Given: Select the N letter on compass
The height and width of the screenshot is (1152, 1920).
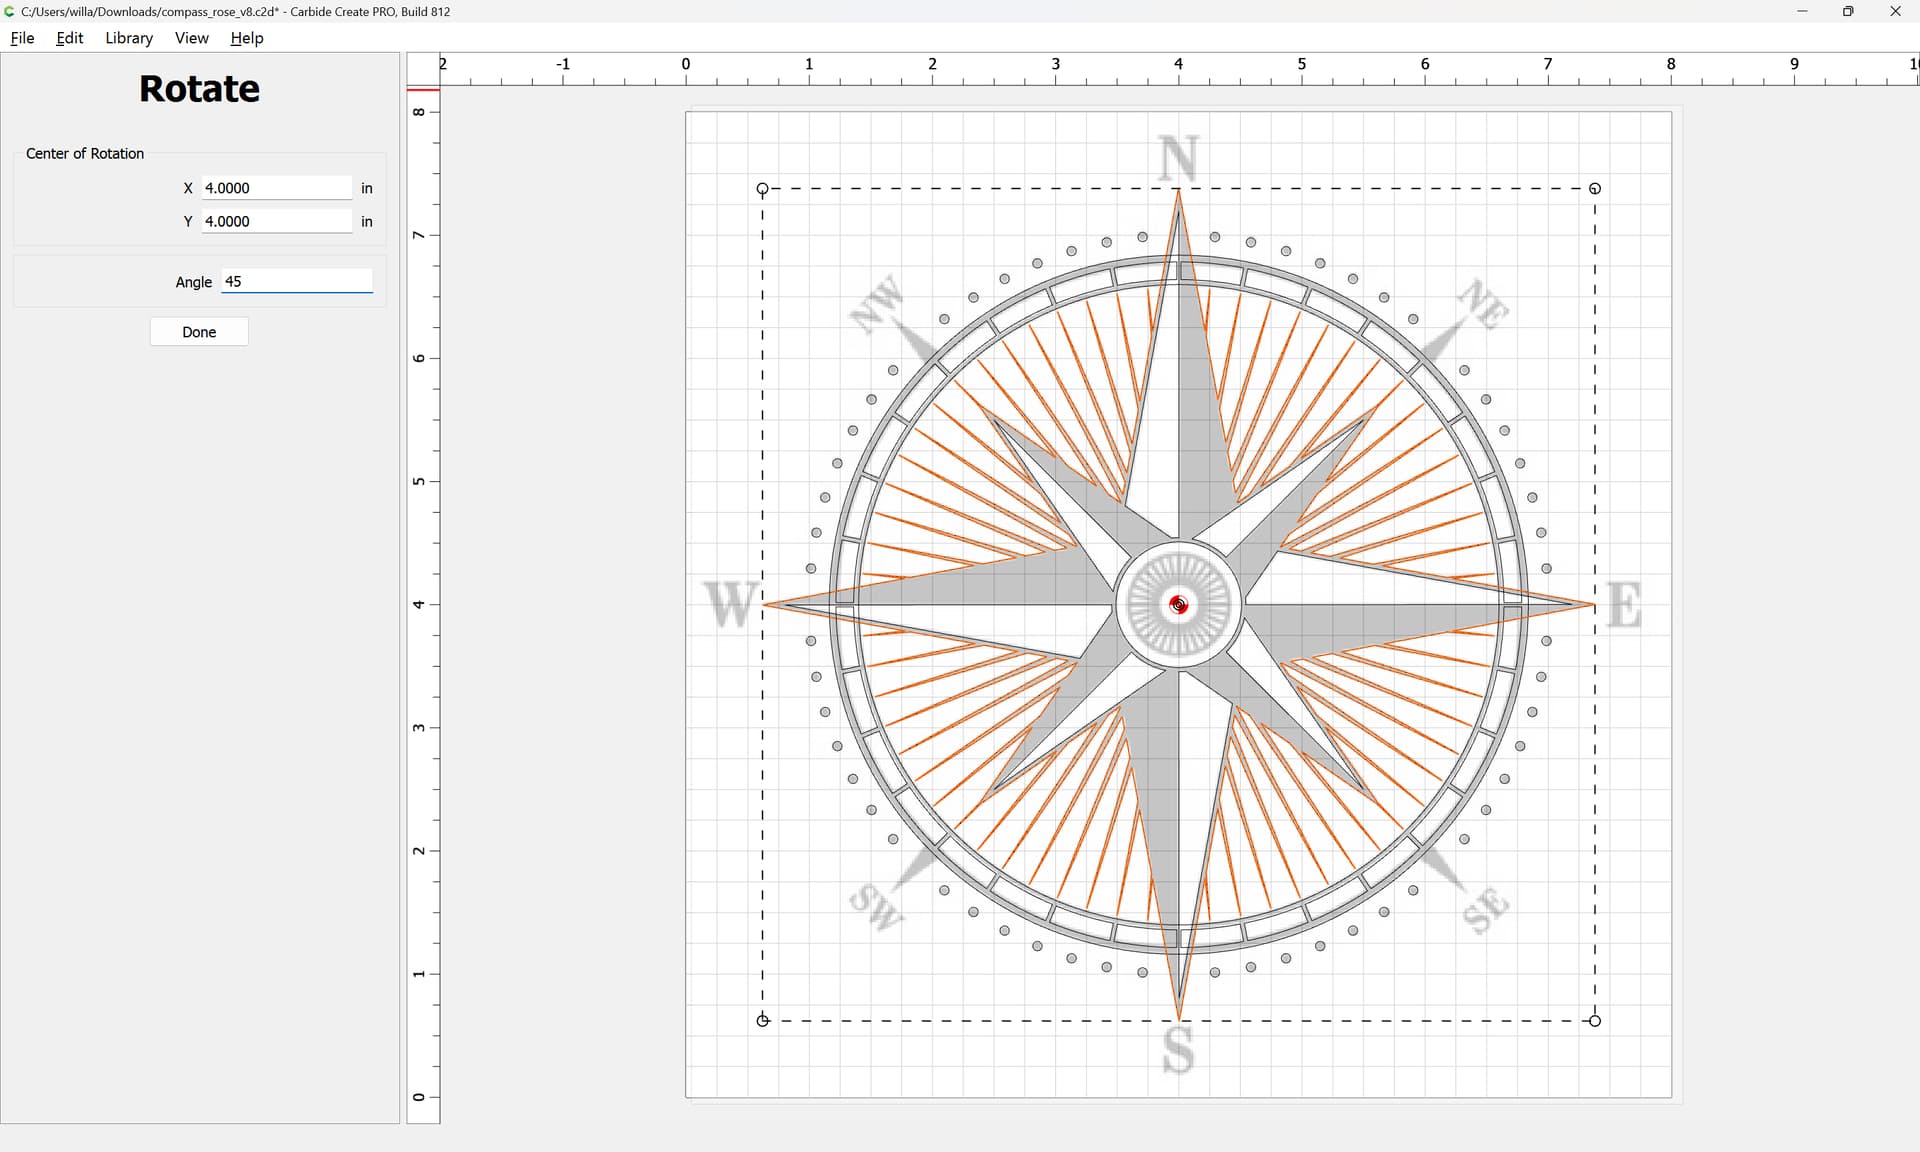Looking at the screenshot, I should 1178,158.
